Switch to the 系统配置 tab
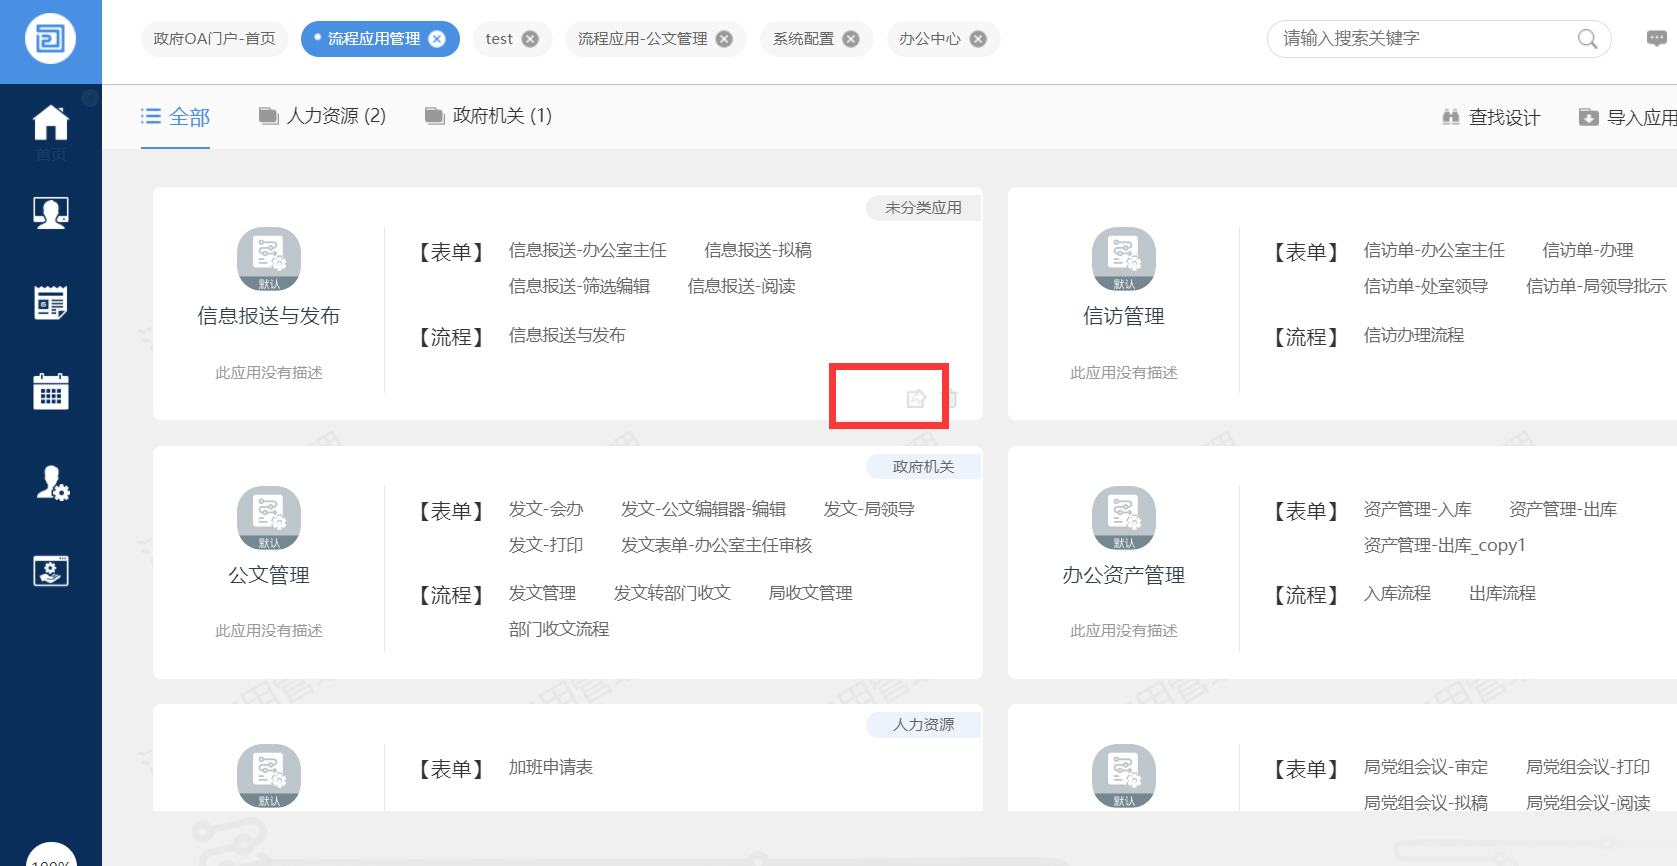The width and height of the screenshot is (1677, 866). (803, 39)
